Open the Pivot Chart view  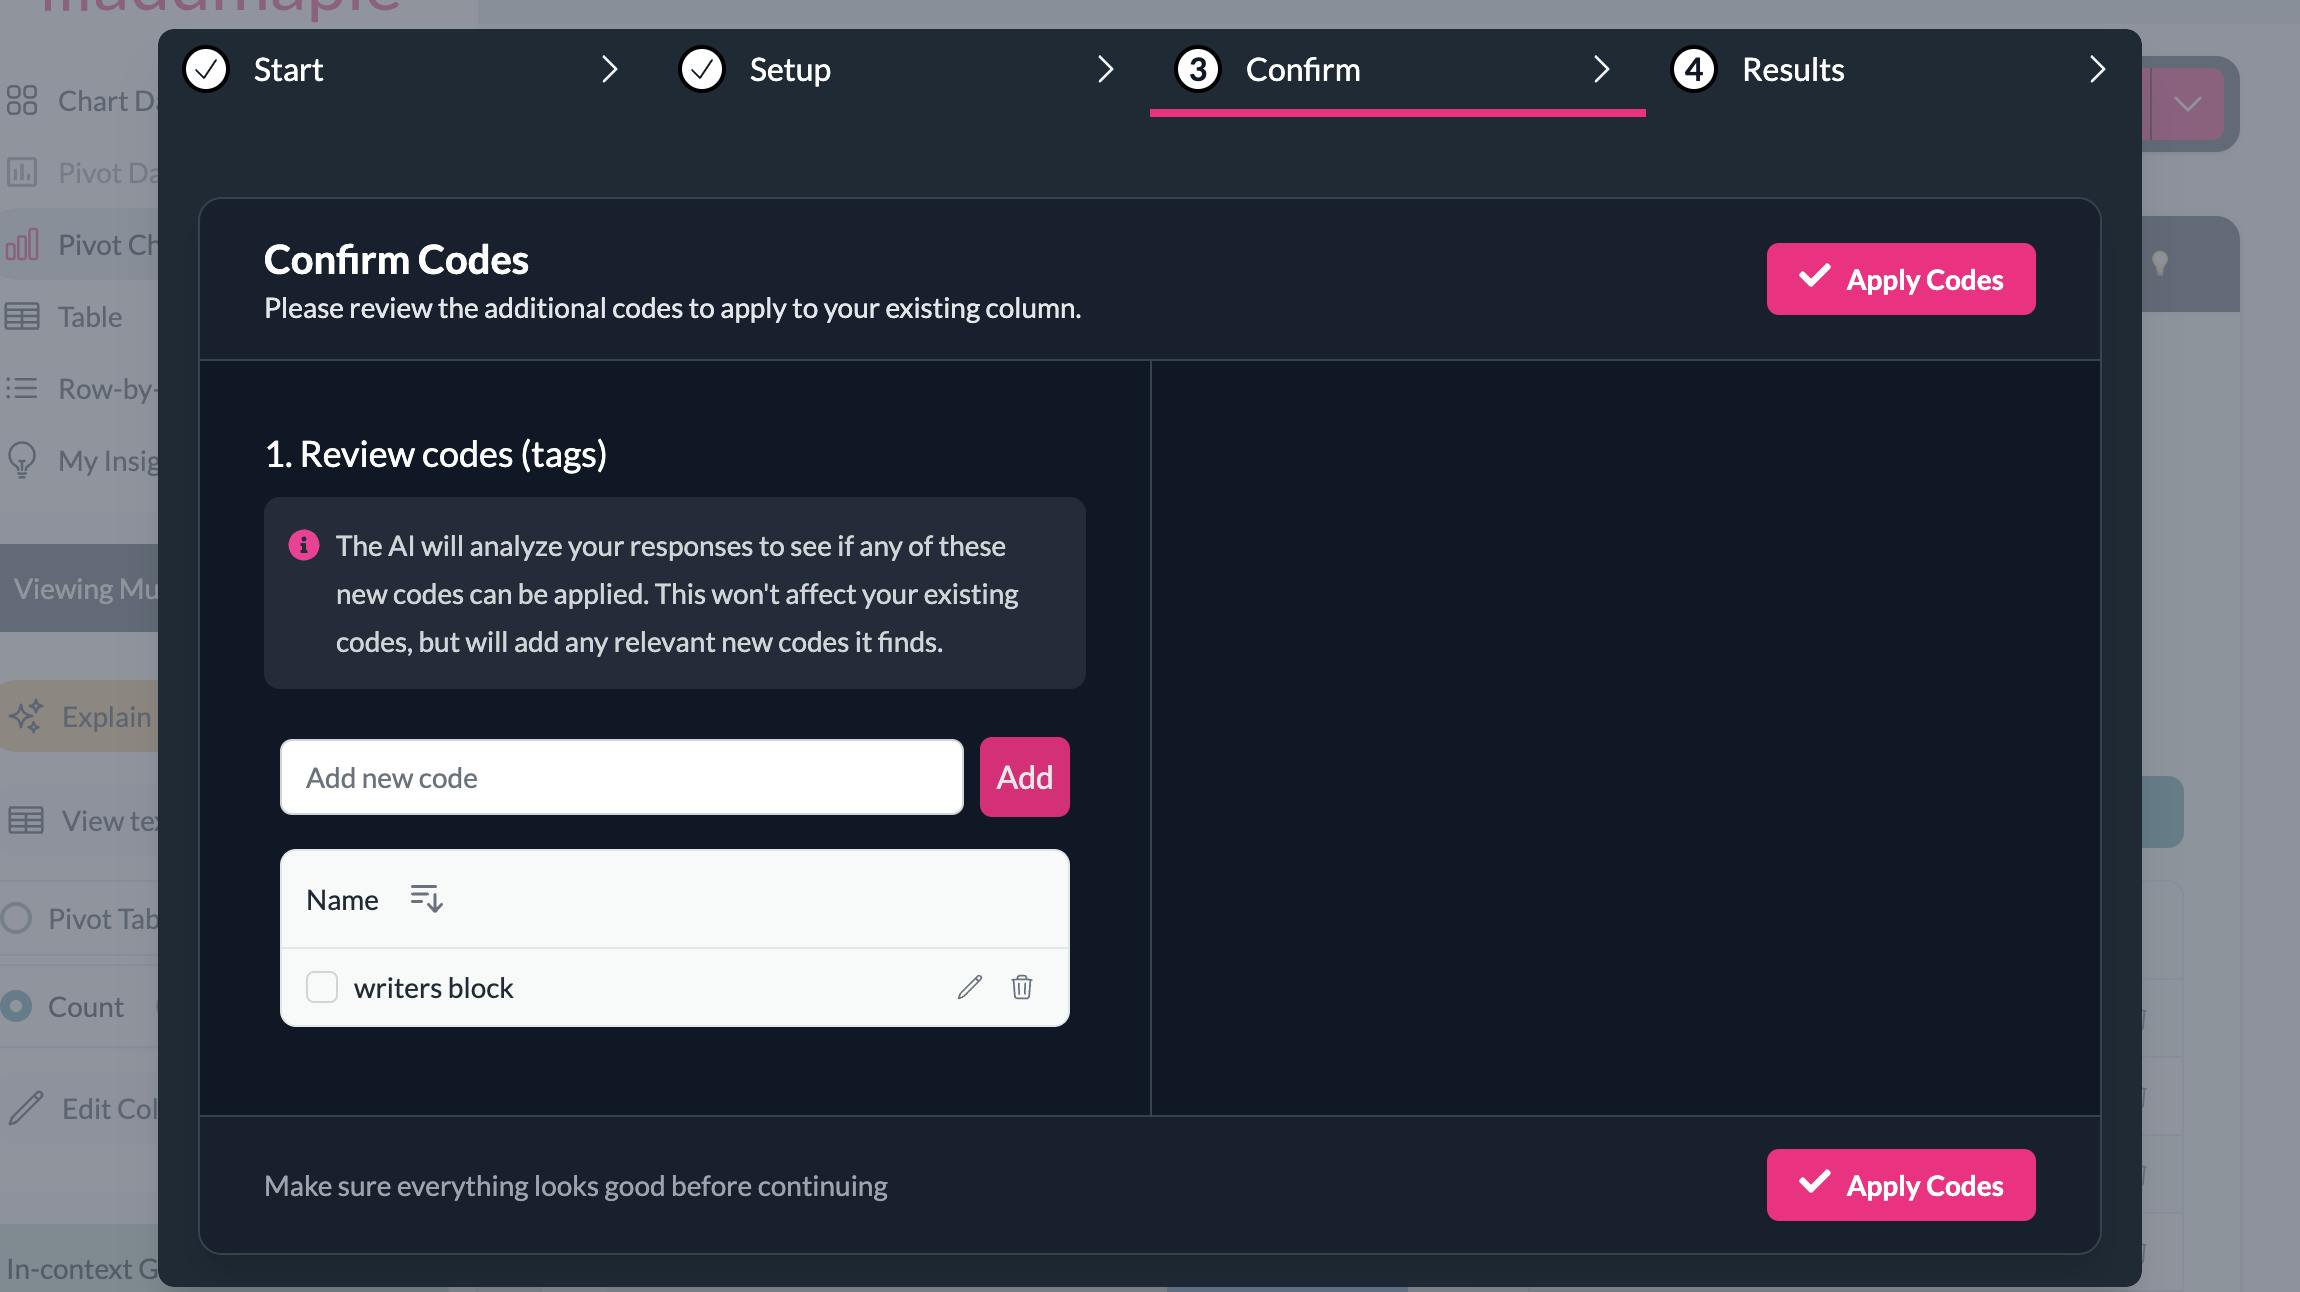pyautogui.click(x=24, y=244)
